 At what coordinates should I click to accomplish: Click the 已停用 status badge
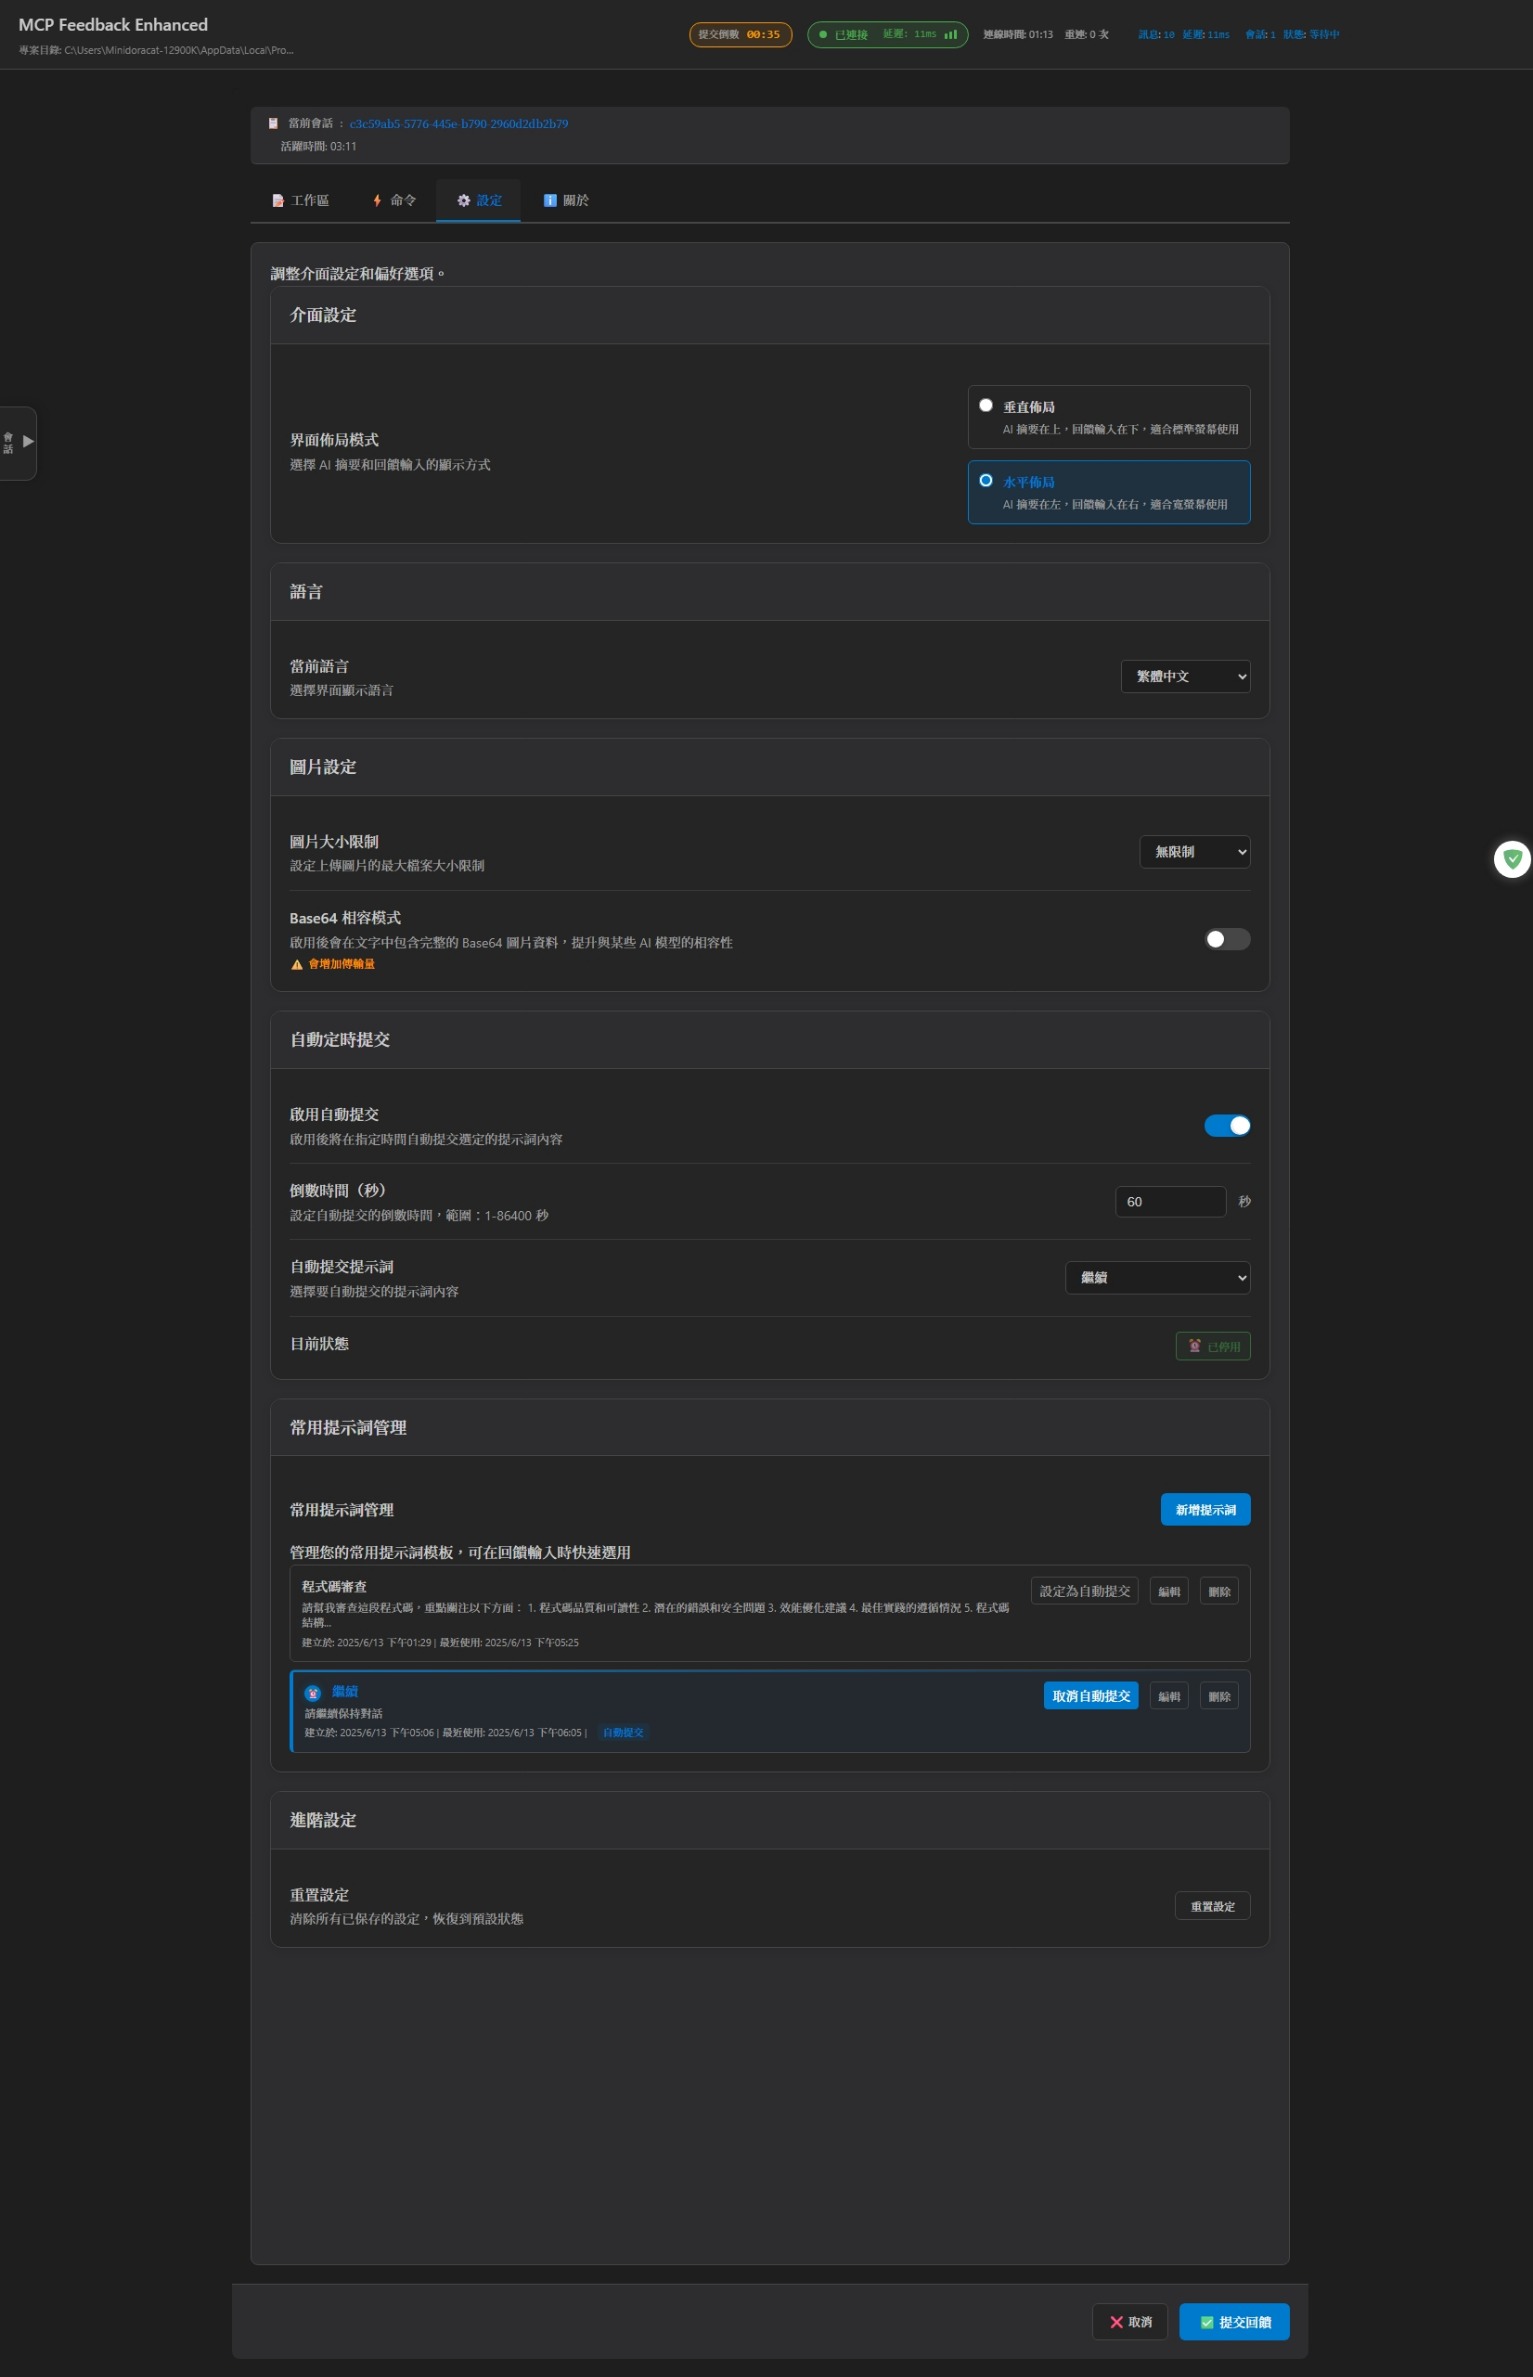[x=1213, y=1347]
